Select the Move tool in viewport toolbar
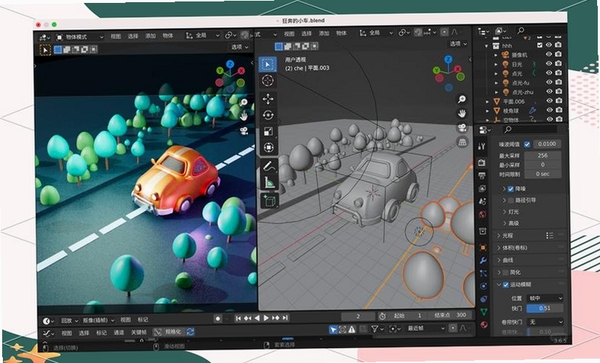 coord(268,99)
